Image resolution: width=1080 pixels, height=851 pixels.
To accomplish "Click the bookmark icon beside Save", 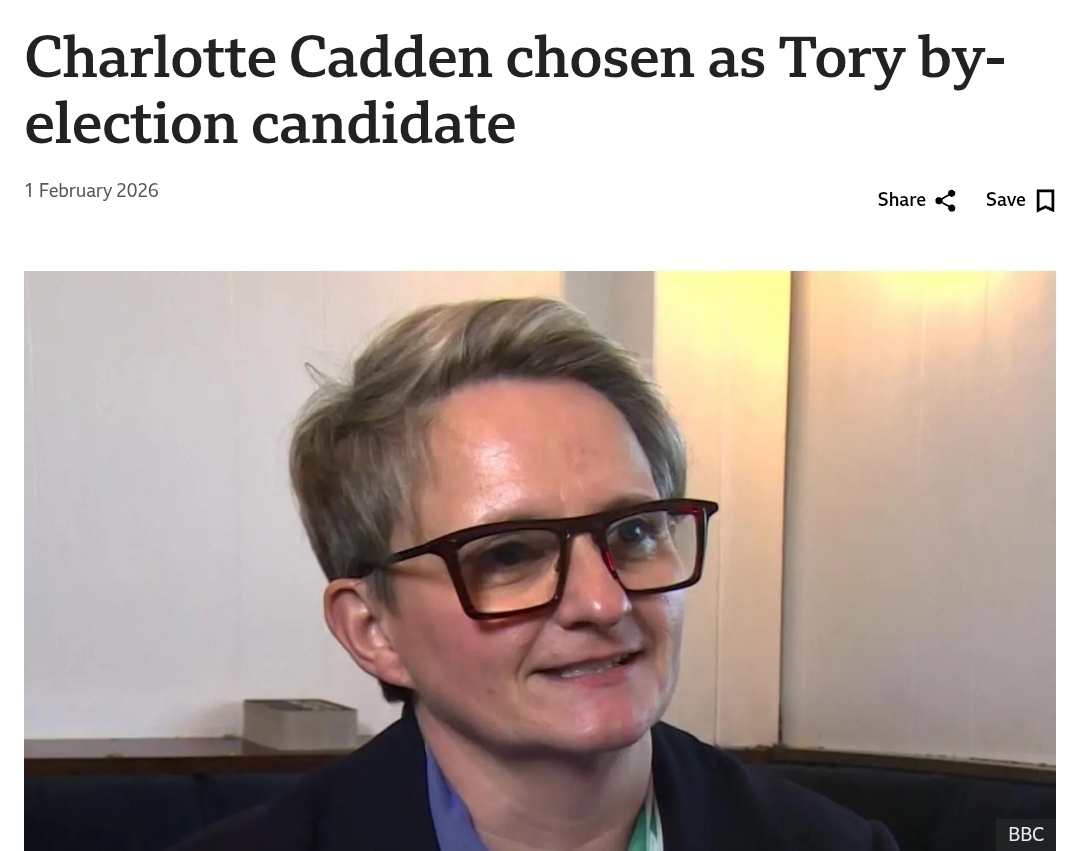I will coord(1045,200).
